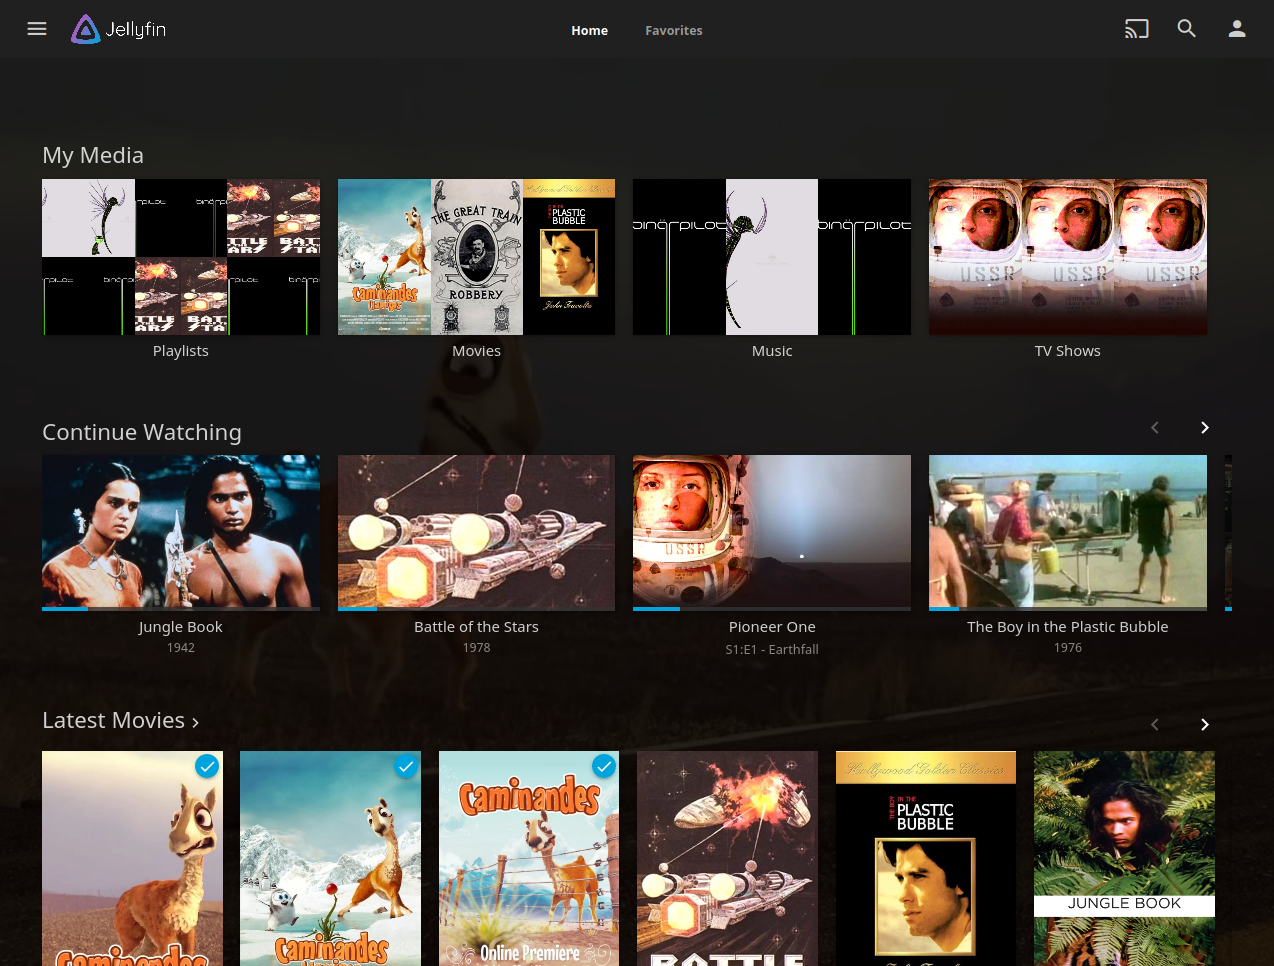Click the Music label
The width and height of the screenshot is (1274, 966).
pyautogui.click(x=772, y=351)
